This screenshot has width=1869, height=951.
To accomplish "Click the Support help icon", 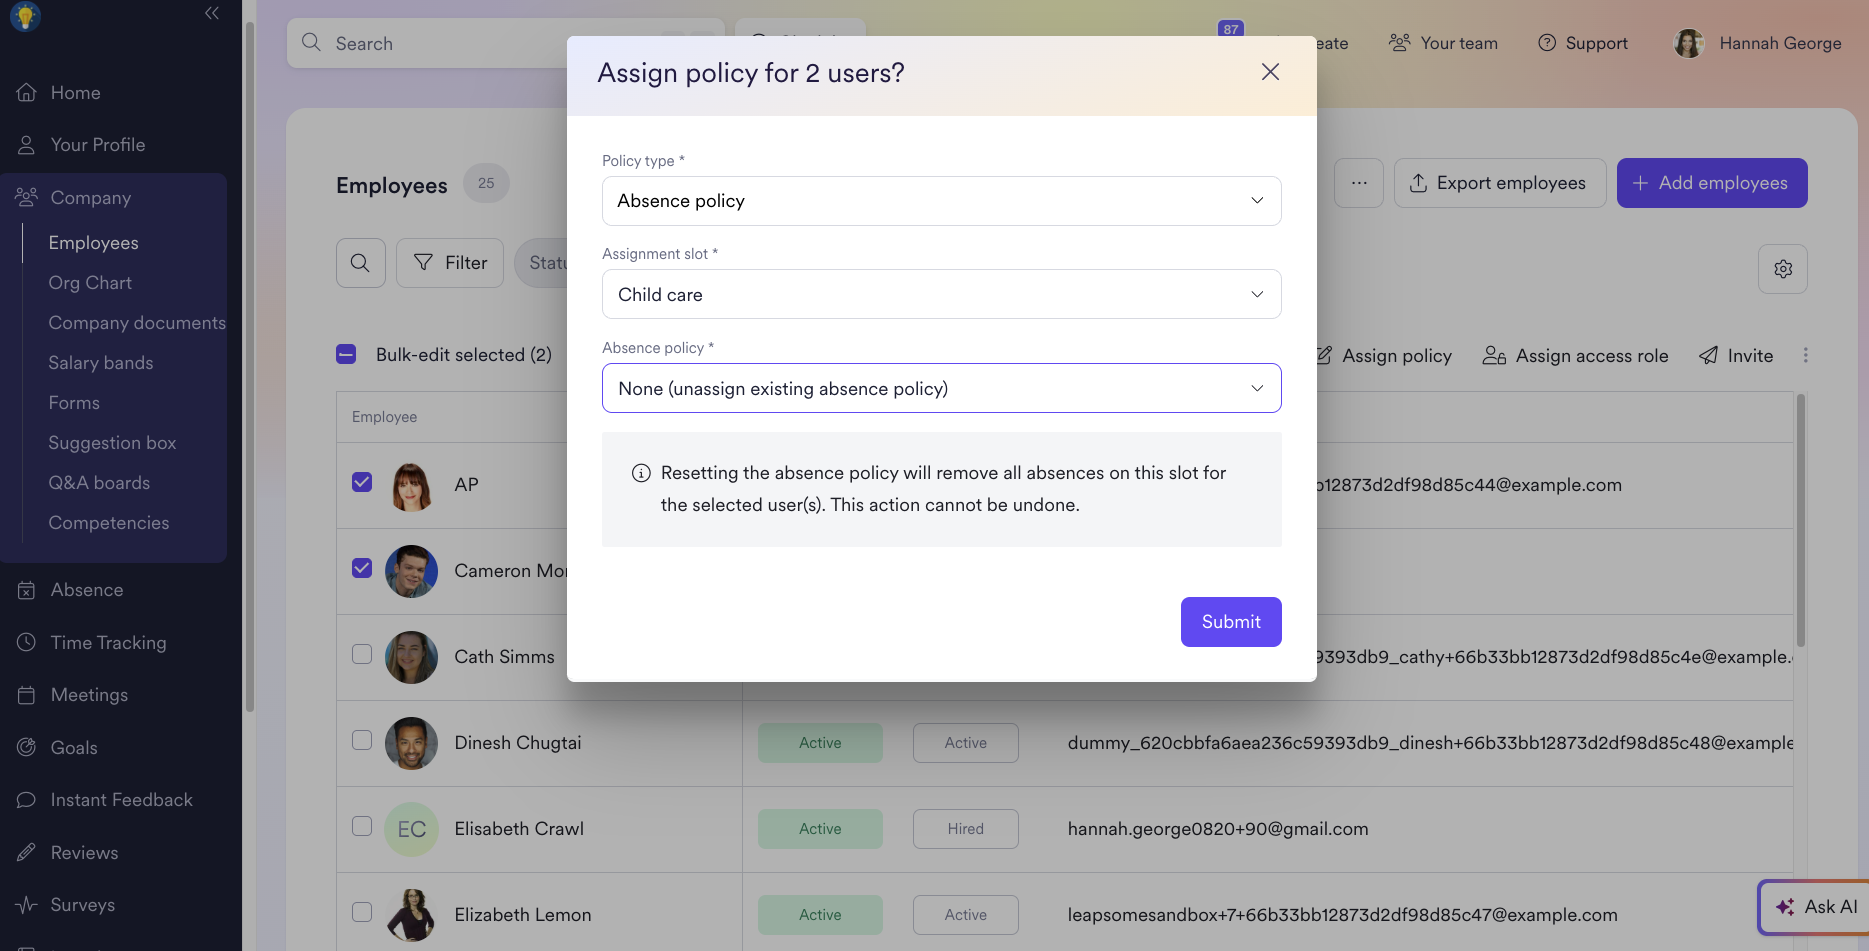I will point(1547,43).
